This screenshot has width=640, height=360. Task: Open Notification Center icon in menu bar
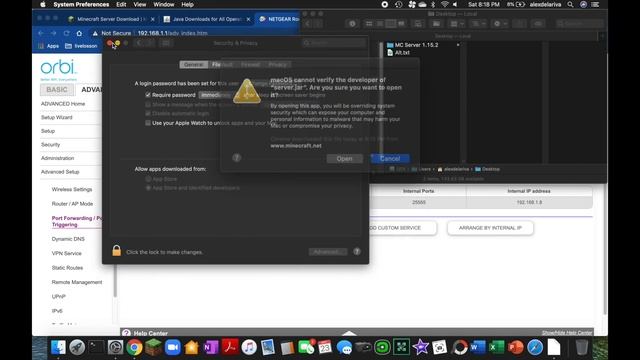[x=595, y=4]
